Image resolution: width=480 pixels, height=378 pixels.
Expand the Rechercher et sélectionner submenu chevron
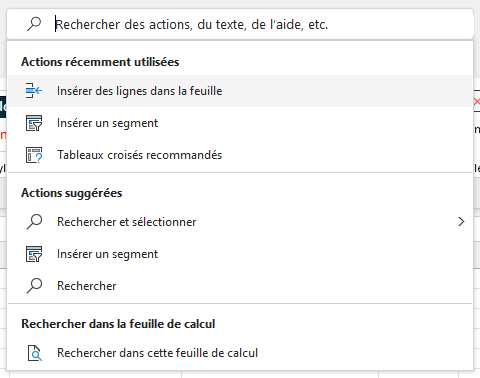click(461, 222)
